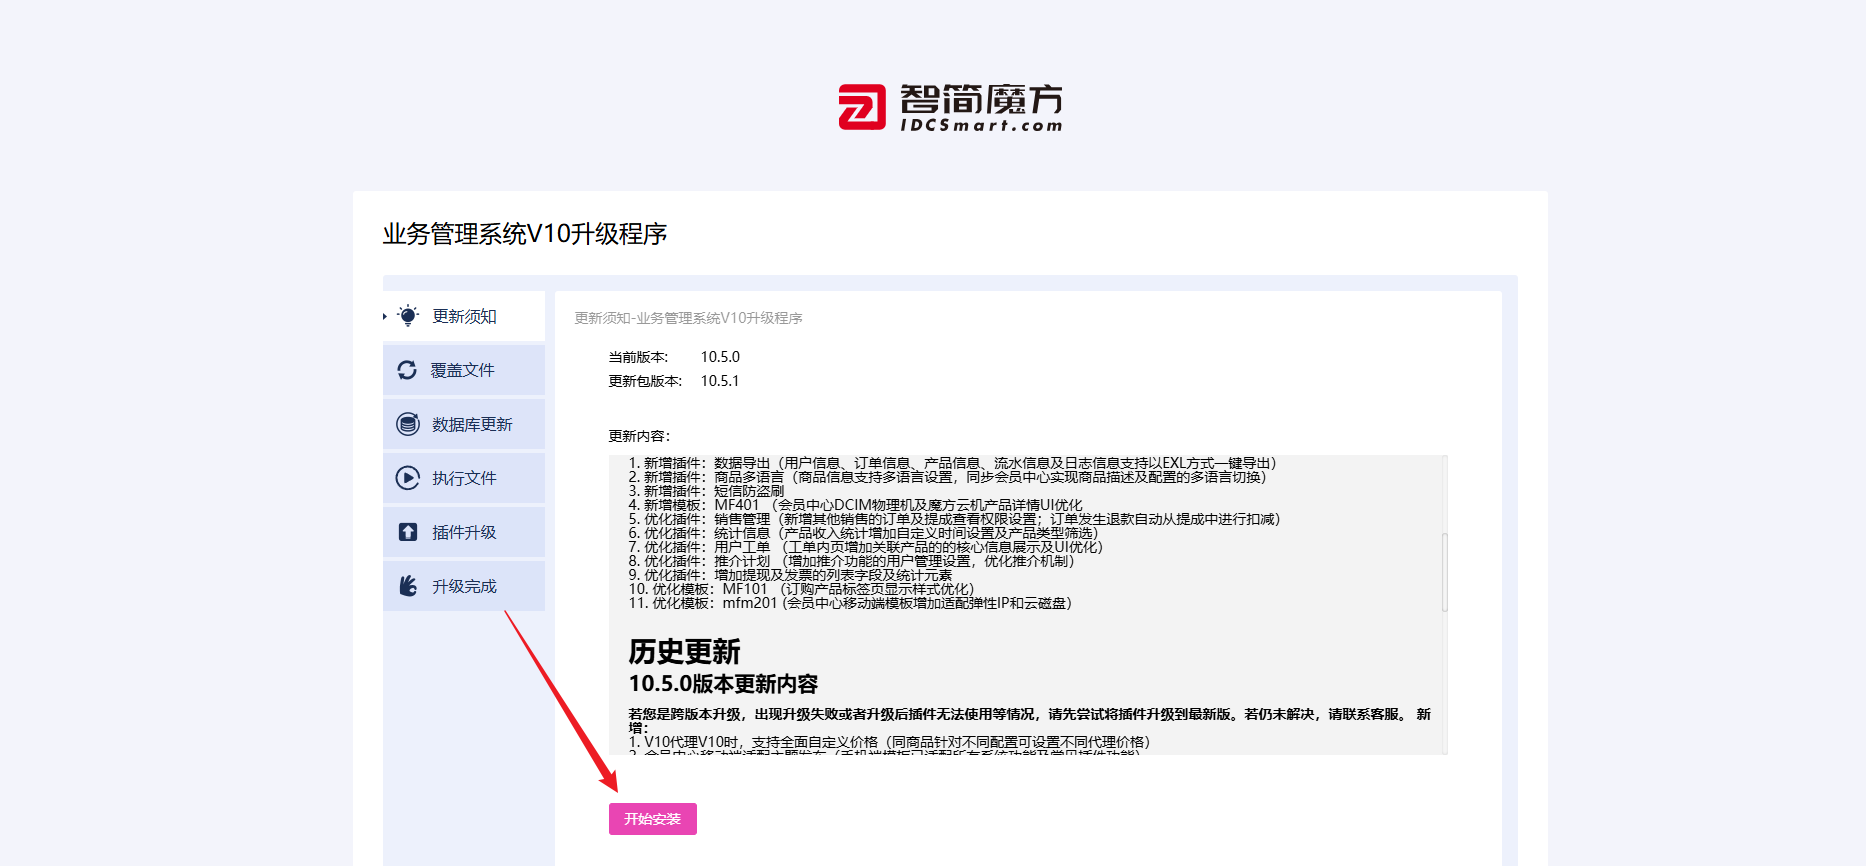The height and width of the screenshot is (866, 1866).
Task: Click the 智简魔方 red logo icon
Action: point(862,107)
